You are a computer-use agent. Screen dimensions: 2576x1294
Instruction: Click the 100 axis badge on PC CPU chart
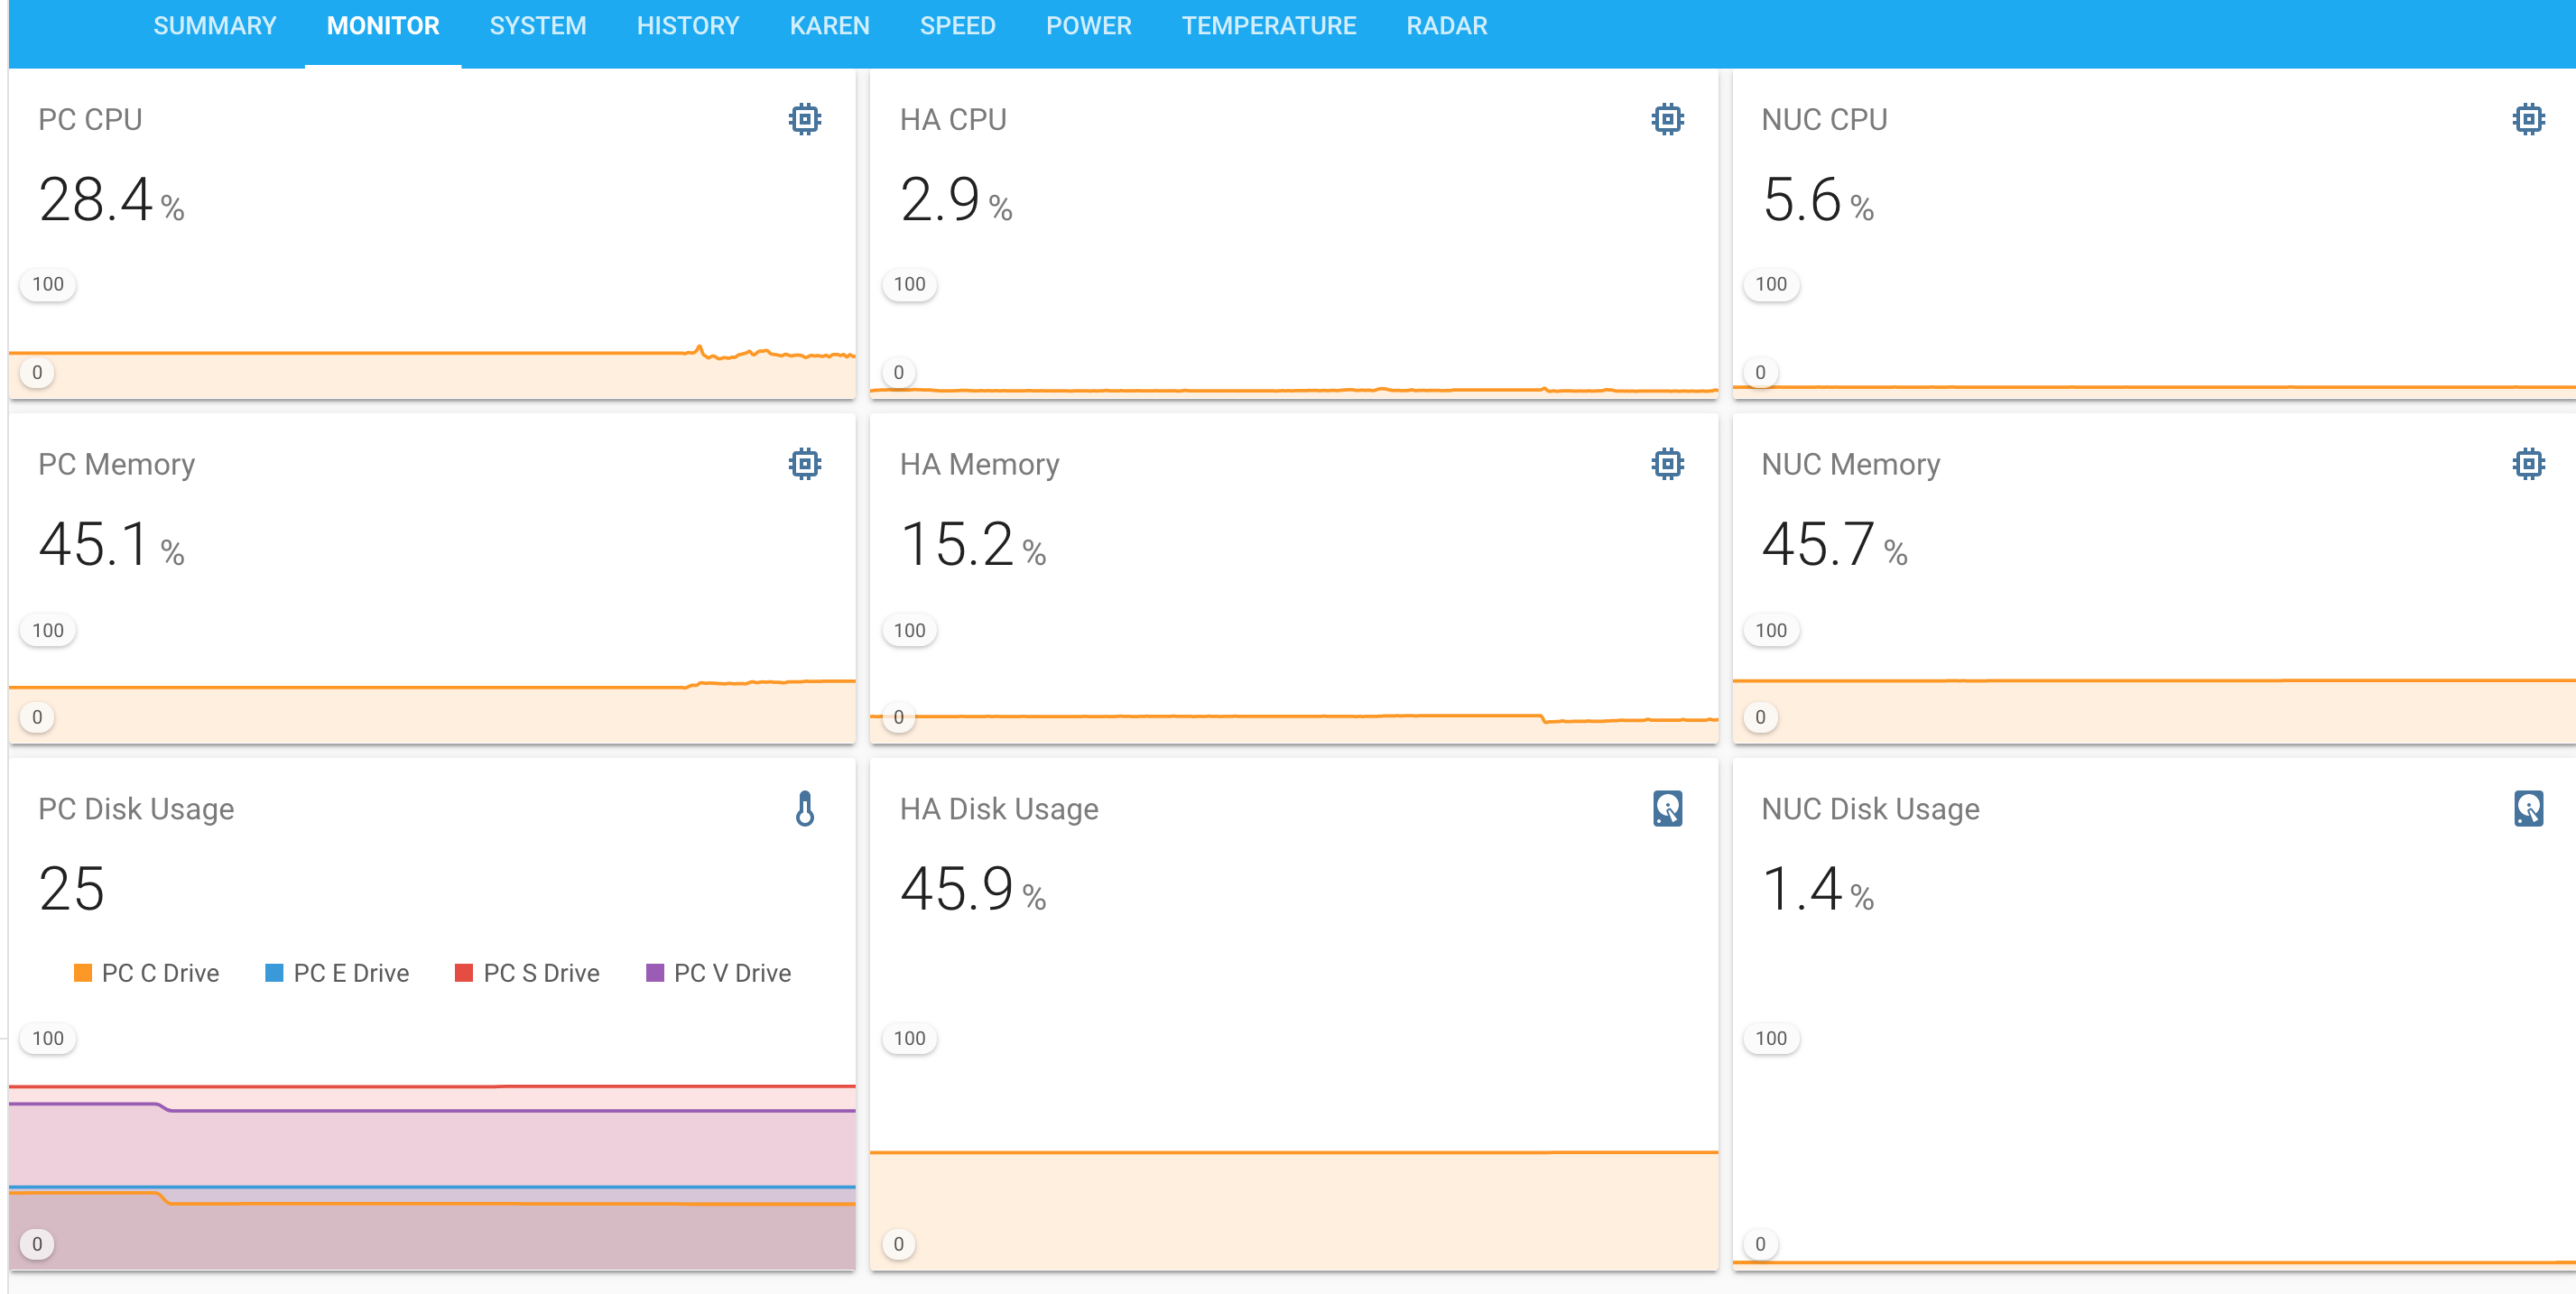[46, 284]
